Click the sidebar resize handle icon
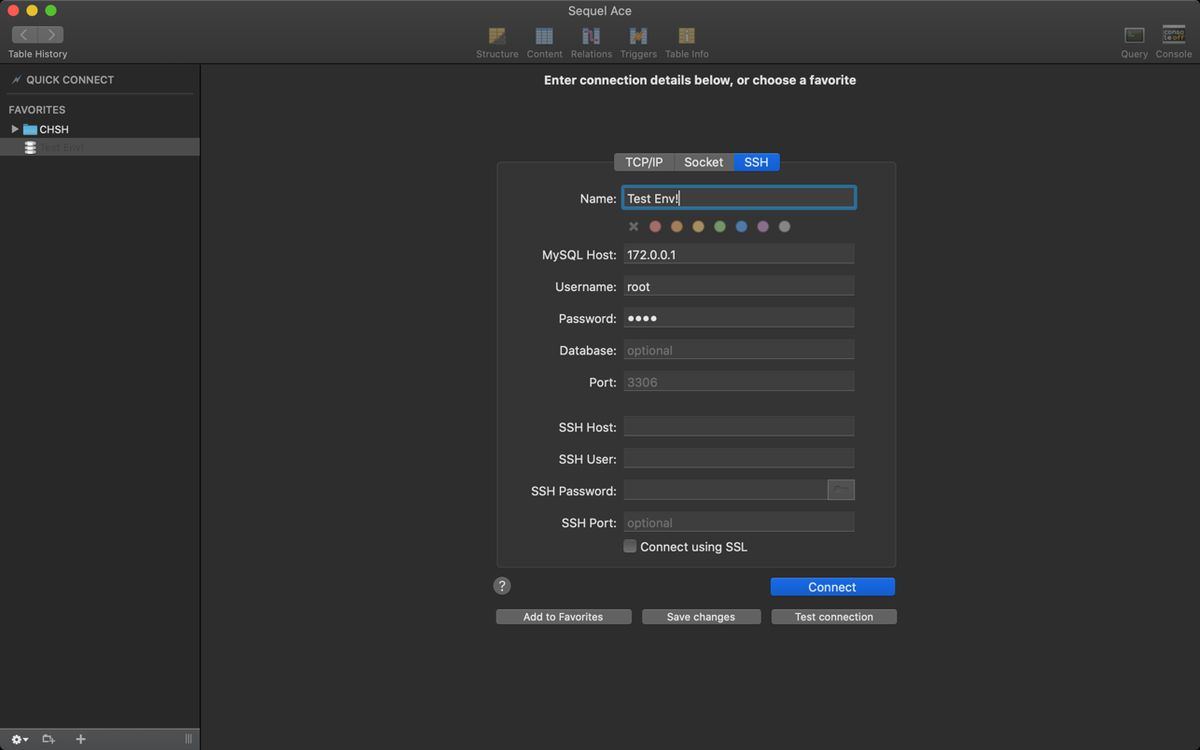 (x=188, y=739)
